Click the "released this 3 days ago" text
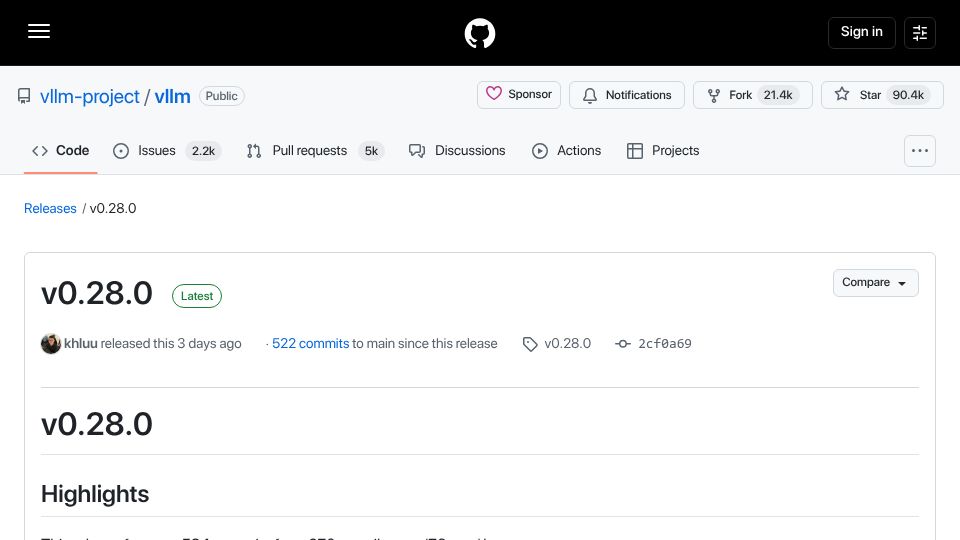This screenshot has height=540, width=960. pyautogui.click(x=171, y=343)
